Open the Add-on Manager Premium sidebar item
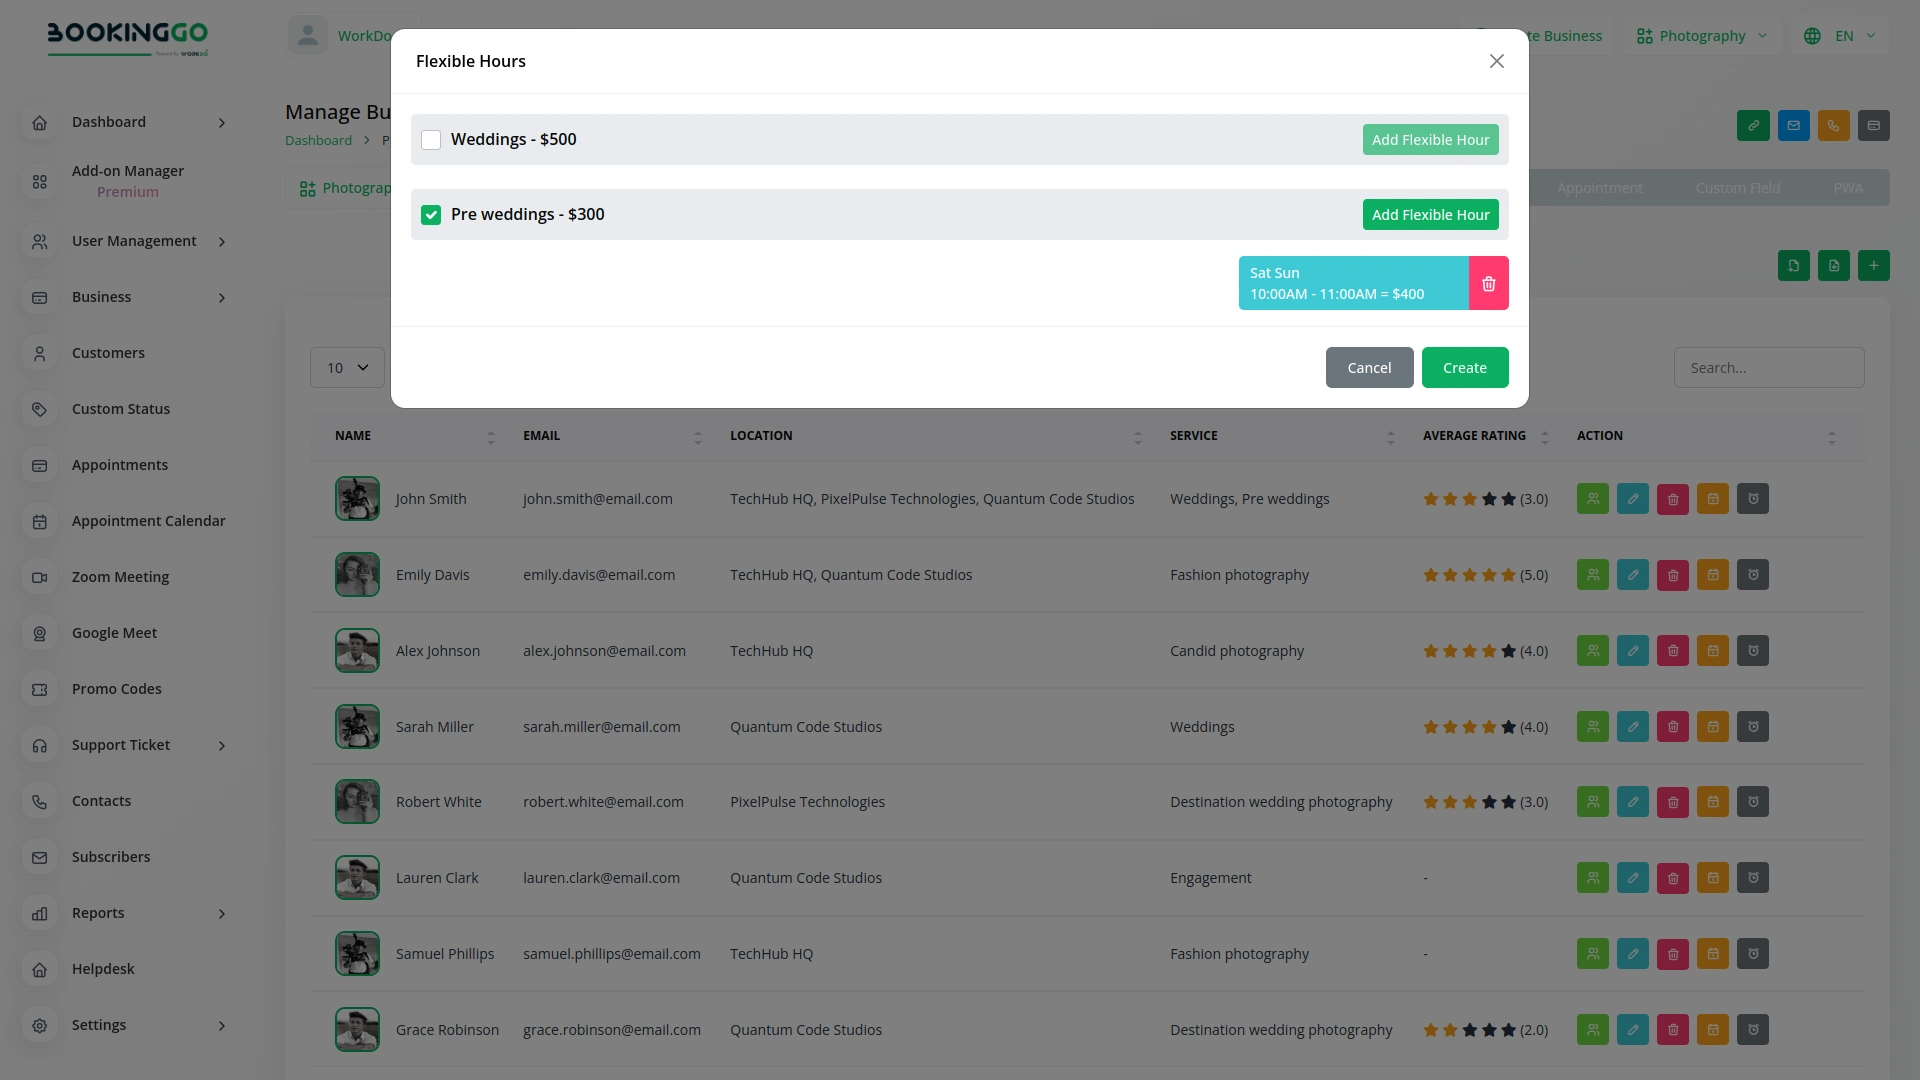This screenshot has width=1920, height=1080. pyautogui.click(x=128, y=181)
